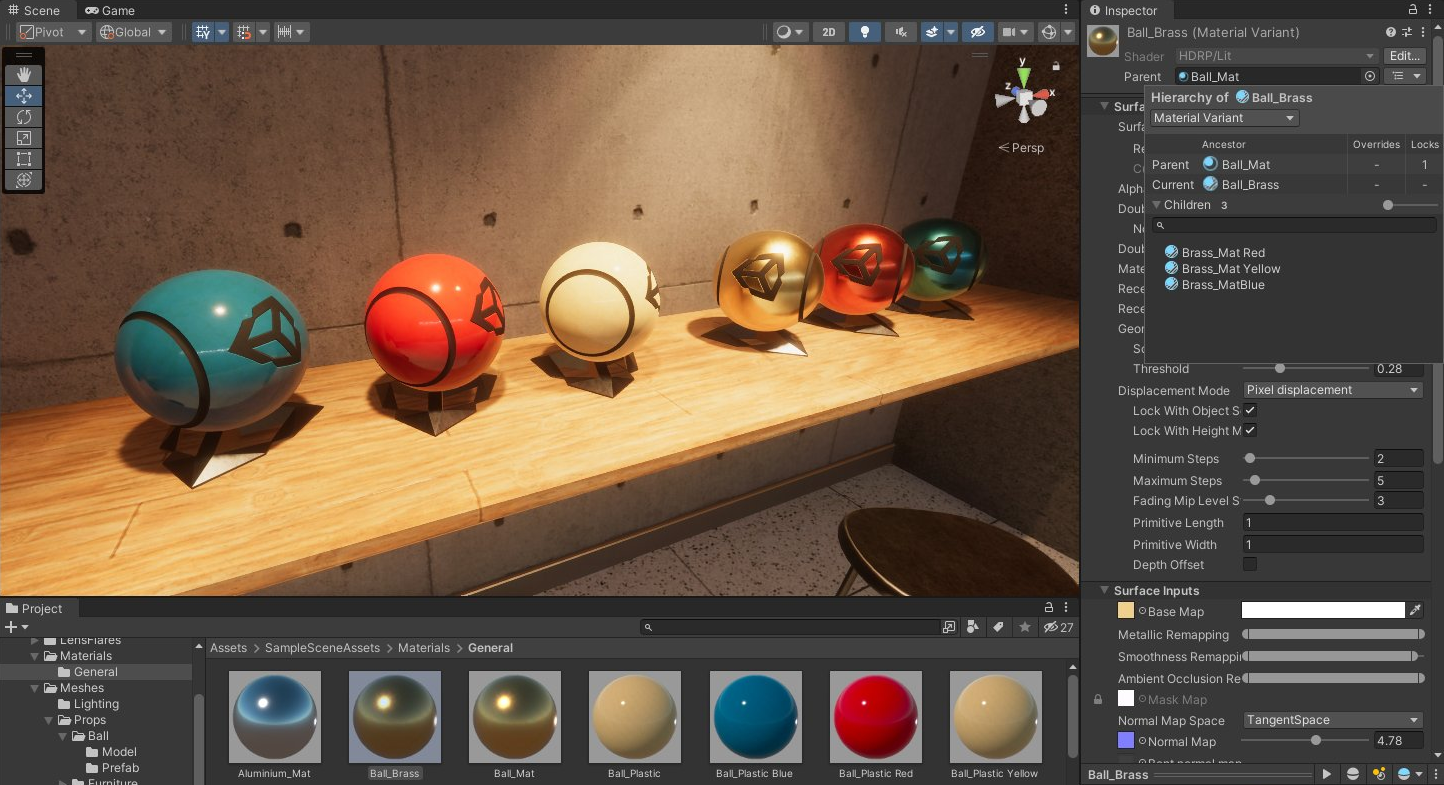Open the Material Variant dropdown

coord(1224,118)
